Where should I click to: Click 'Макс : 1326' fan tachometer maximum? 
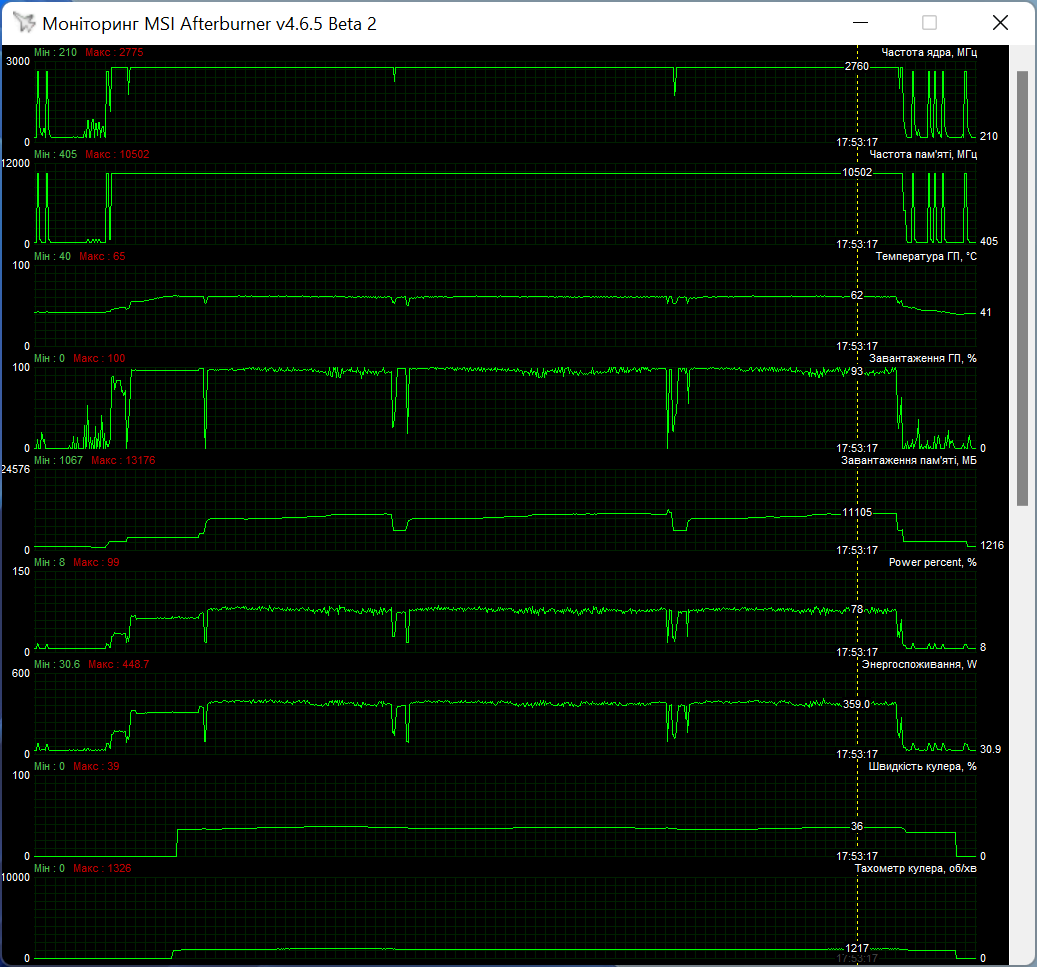(102, 868)
